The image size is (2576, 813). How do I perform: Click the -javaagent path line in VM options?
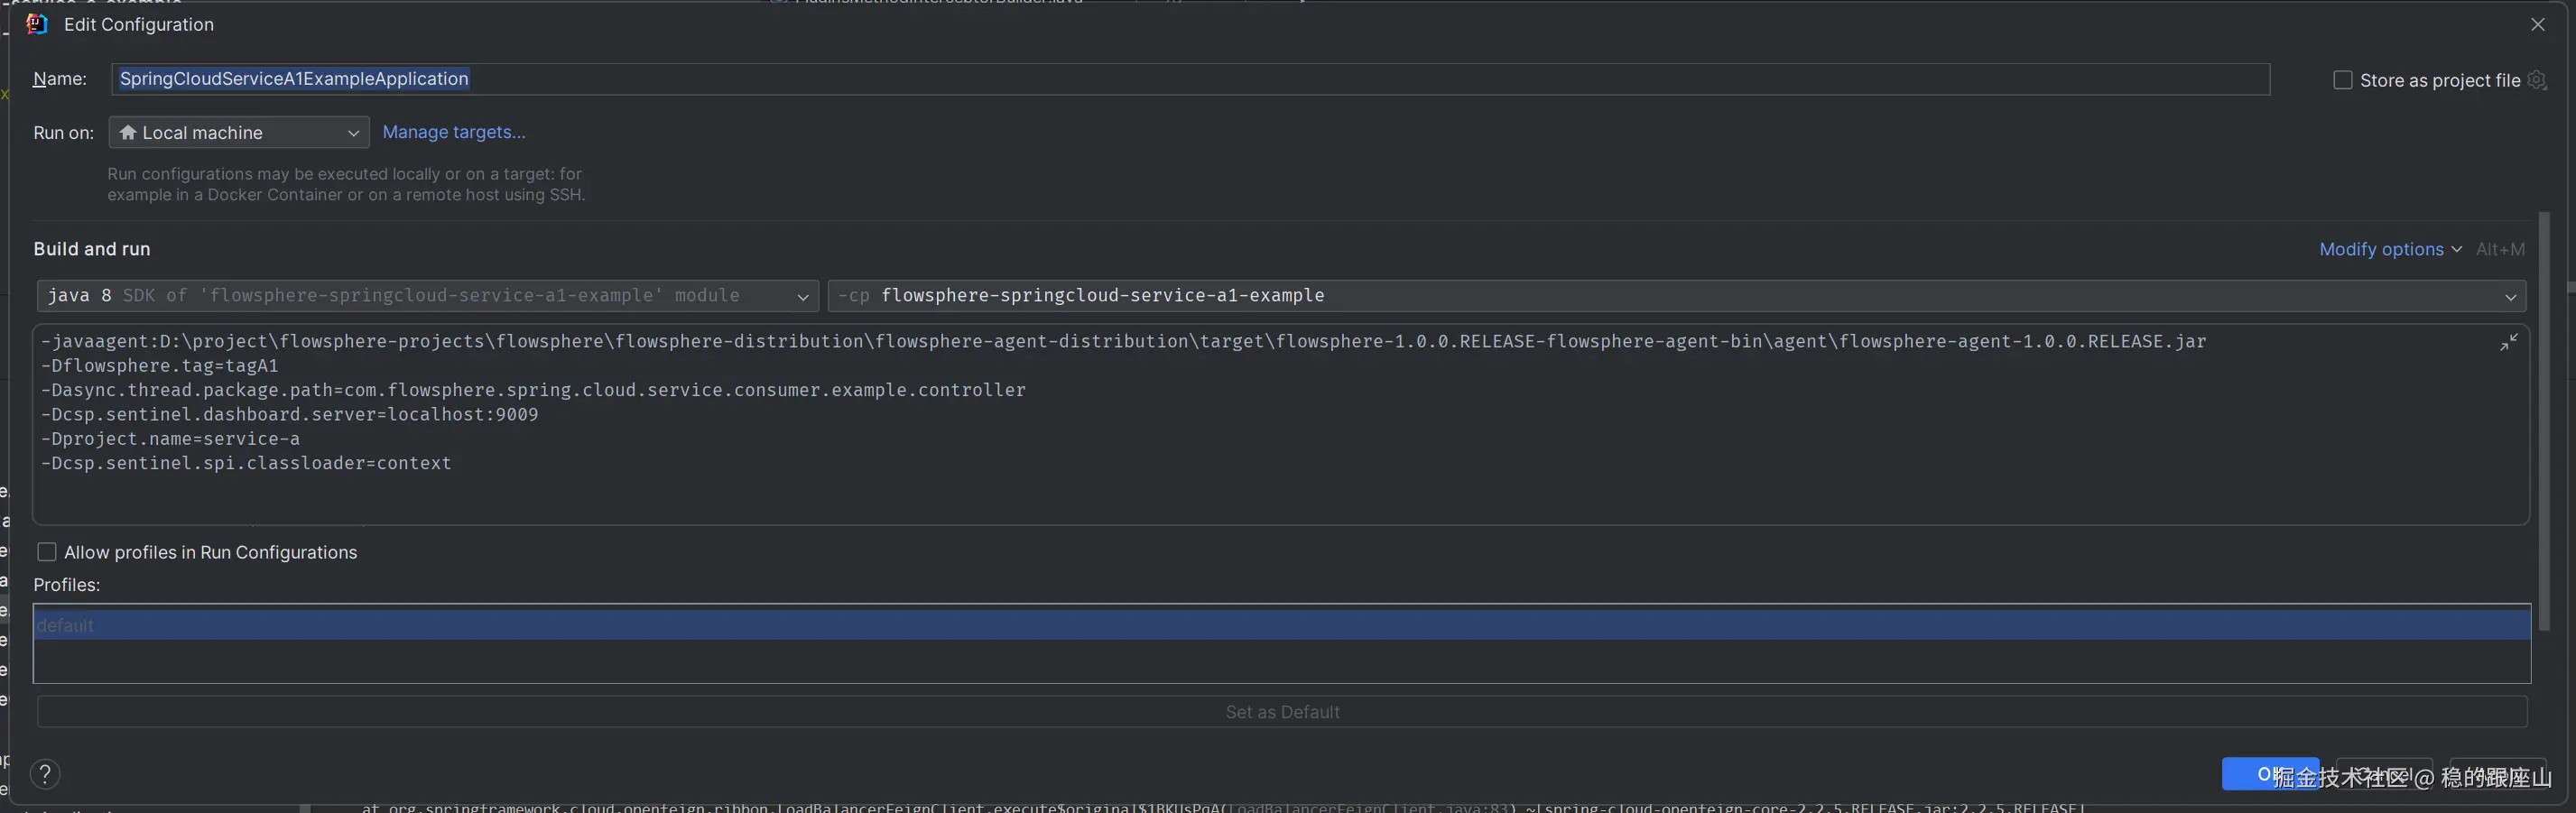click(x=1122, y=341)
